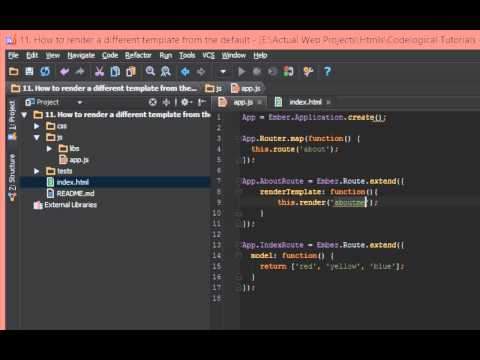The height and width of the screenshot is (360, 480).
Task: Click the Save All toolbar icon
Action: coord(29,71)
